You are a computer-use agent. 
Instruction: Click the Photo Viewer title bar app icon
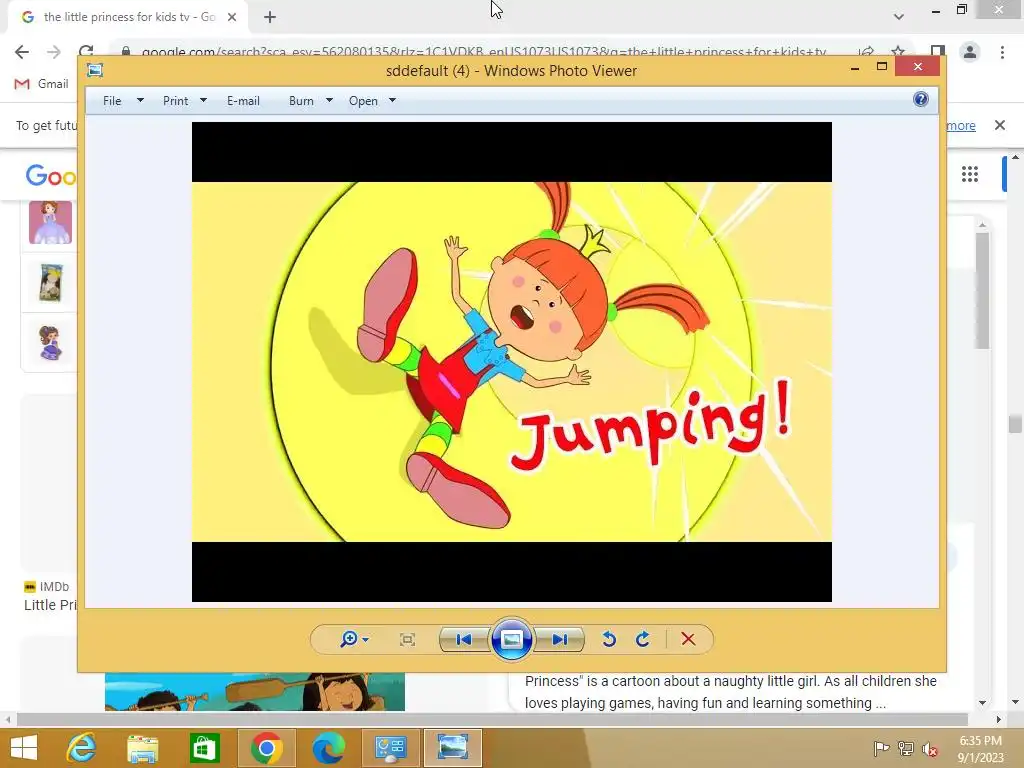coord(95,70)
